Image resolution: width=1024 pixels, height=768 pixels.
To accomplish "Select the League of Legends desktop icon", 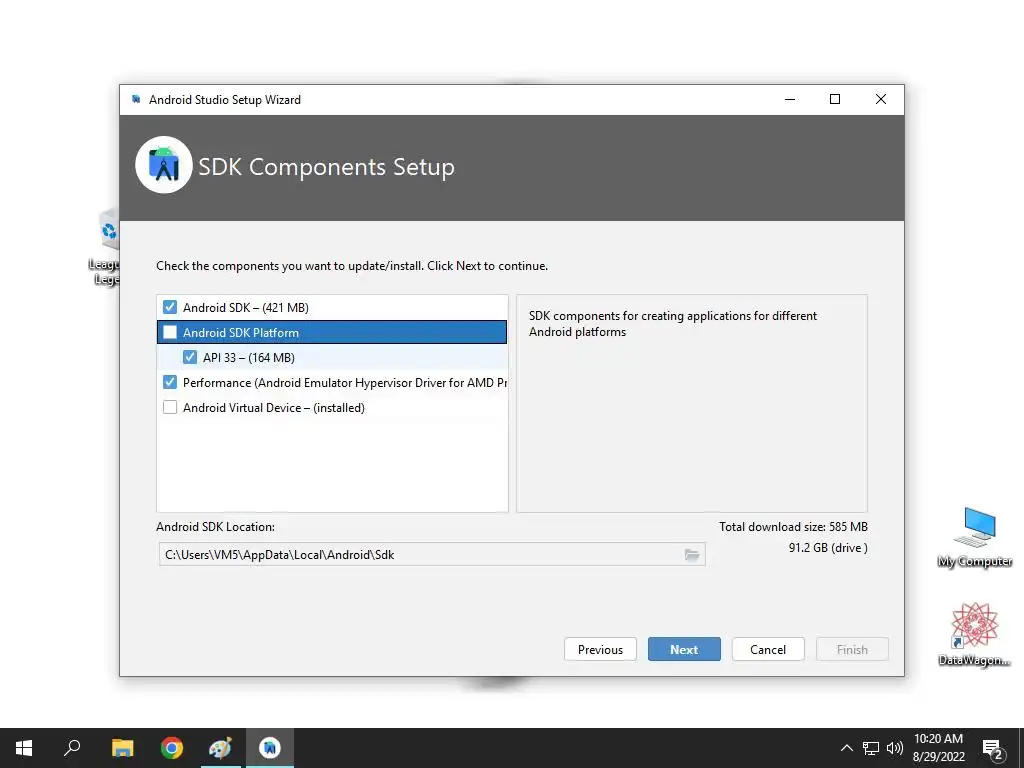I will coord(104,248).
